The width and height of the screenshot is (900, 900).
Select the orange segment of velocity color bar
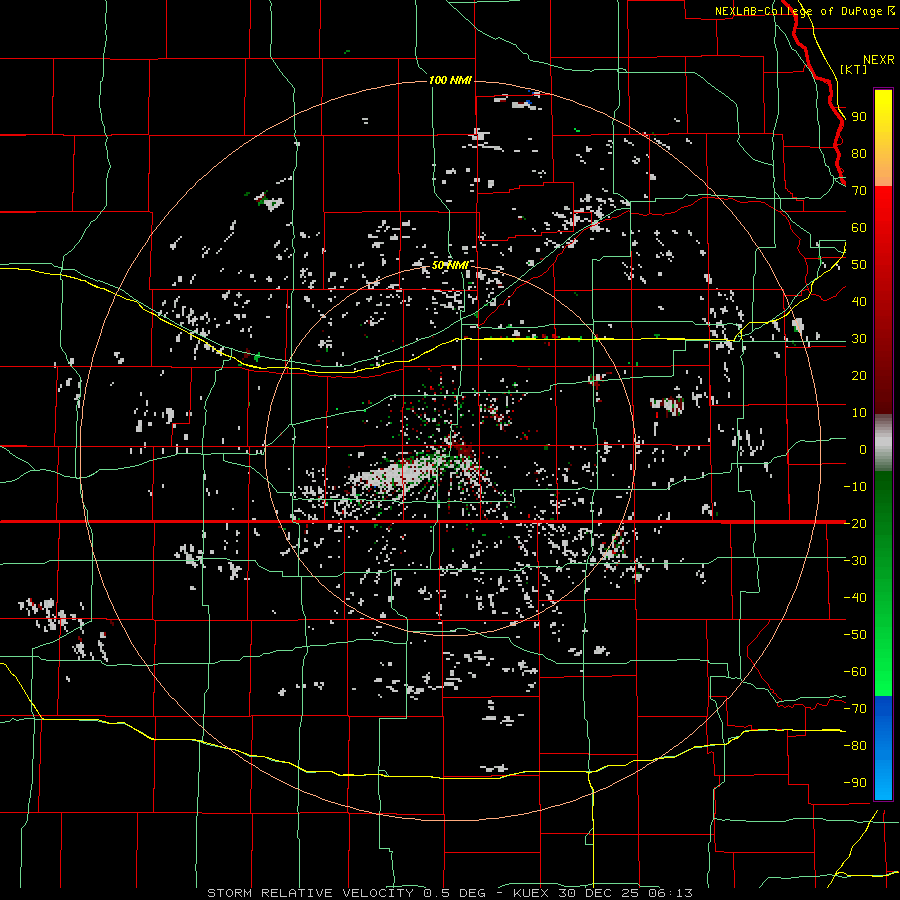pos(883,166)
